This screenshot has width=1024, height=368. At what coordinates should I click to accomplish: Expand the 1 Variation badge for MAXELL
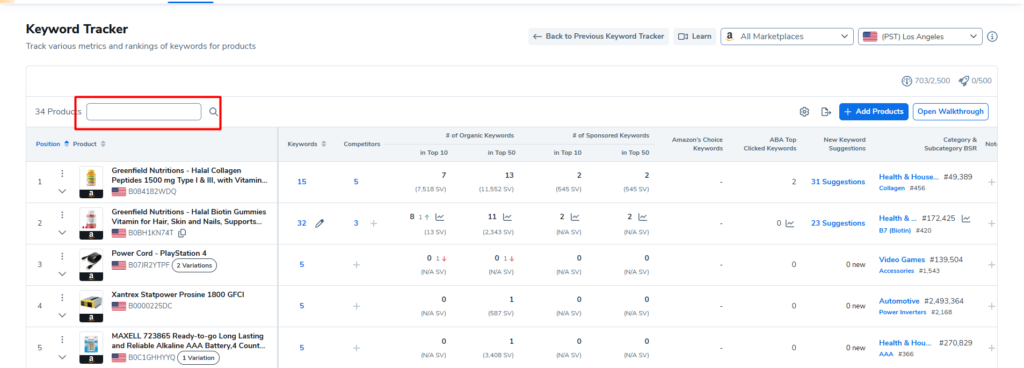tap(199, 358)
